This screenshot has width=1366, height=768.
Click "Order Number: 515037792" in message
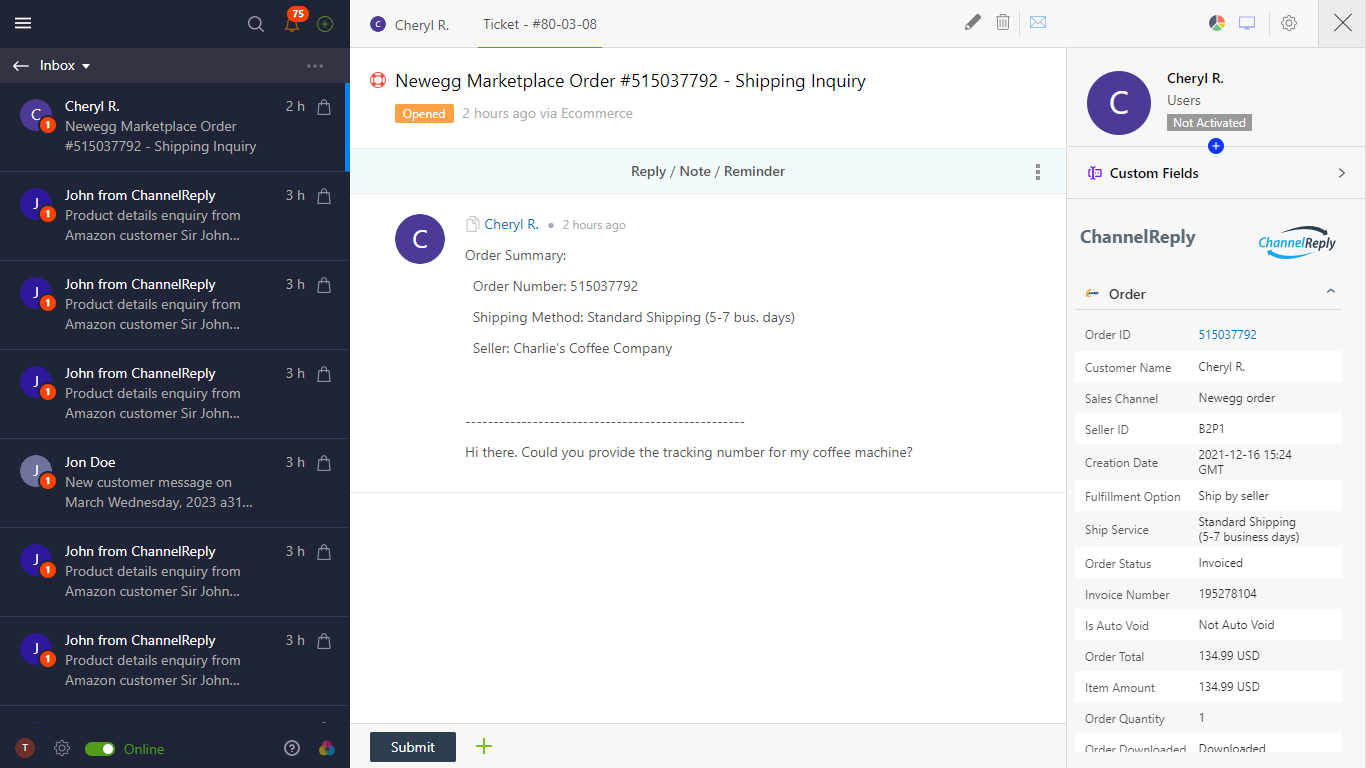click(555, 286)
